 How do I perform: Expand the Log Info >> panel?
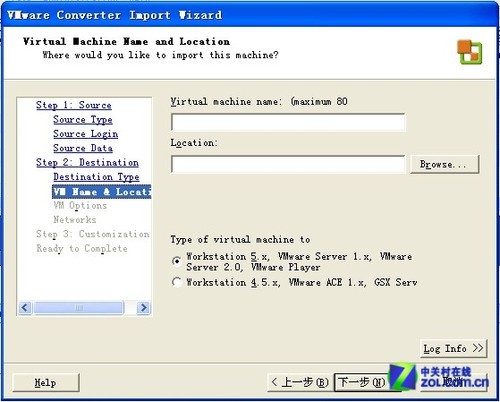[453, 349]
